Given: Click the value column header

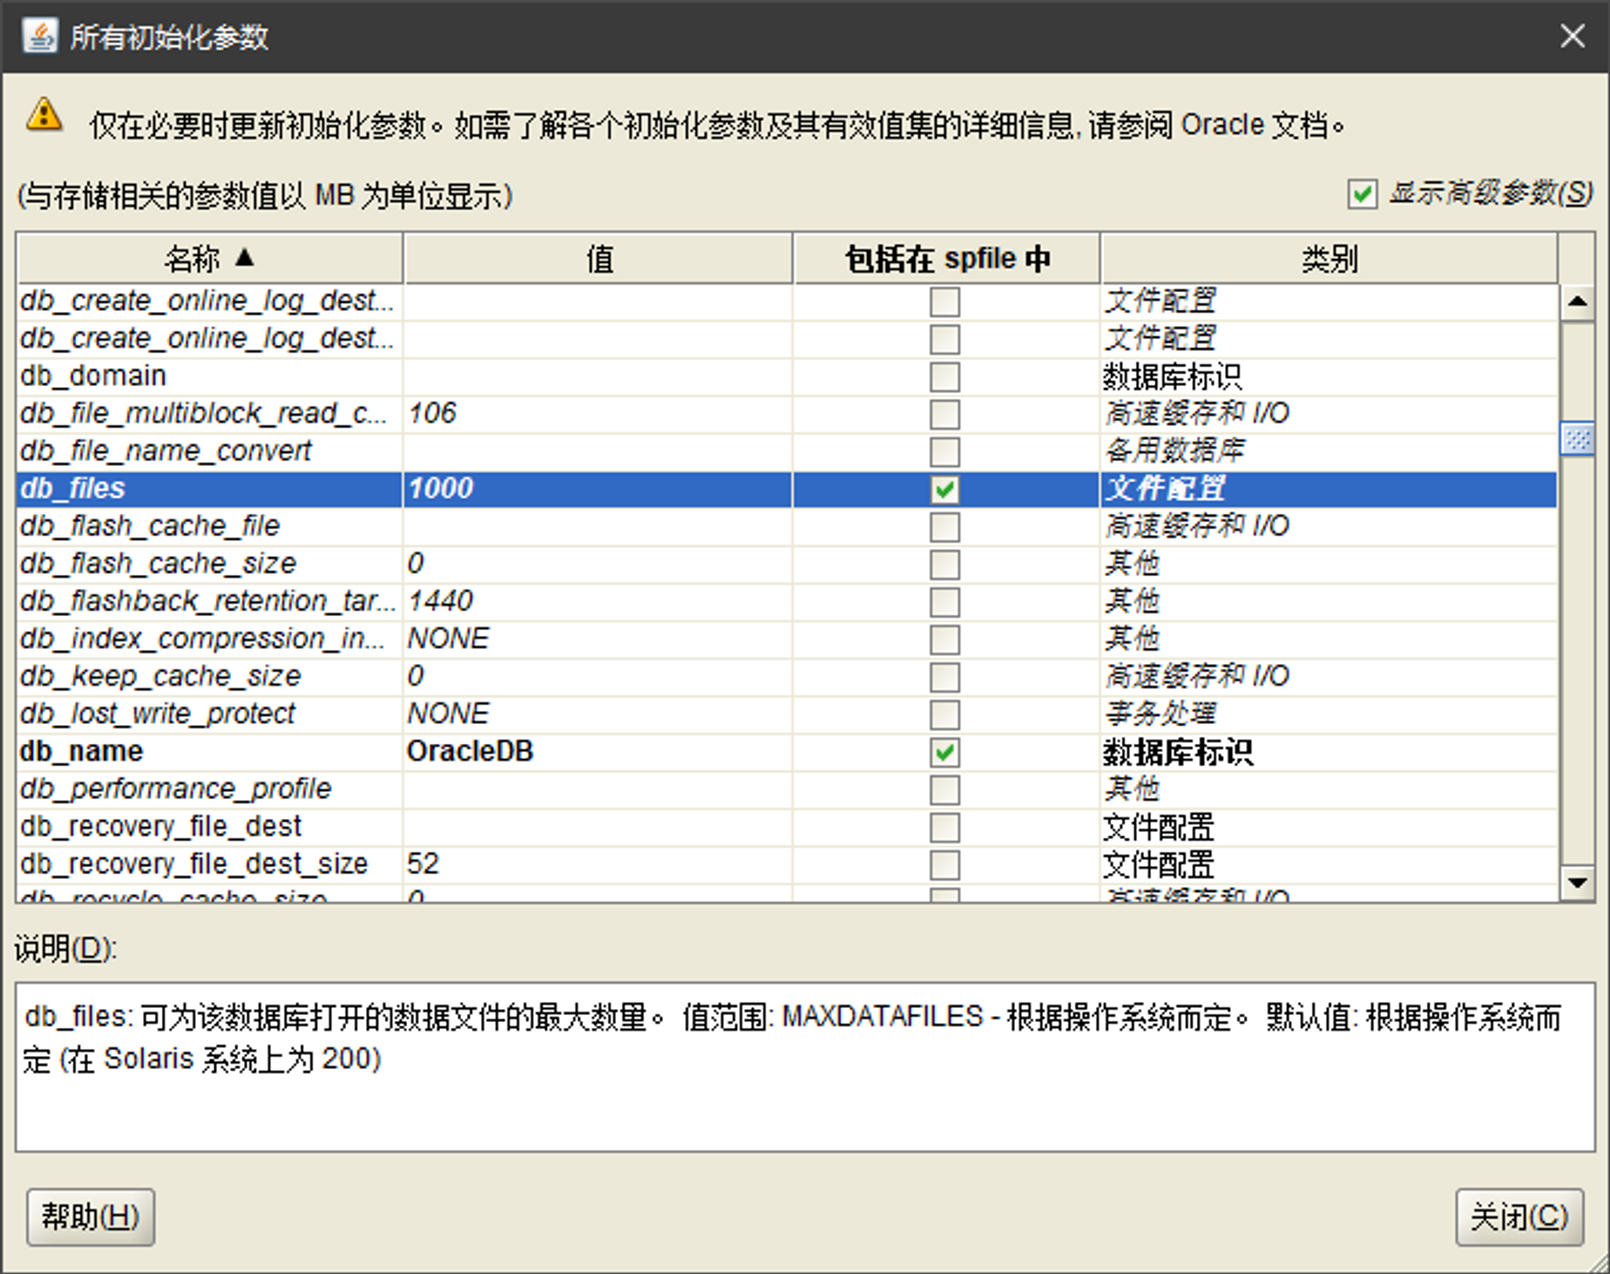Looking at the screenshot, I should point(598,259).
